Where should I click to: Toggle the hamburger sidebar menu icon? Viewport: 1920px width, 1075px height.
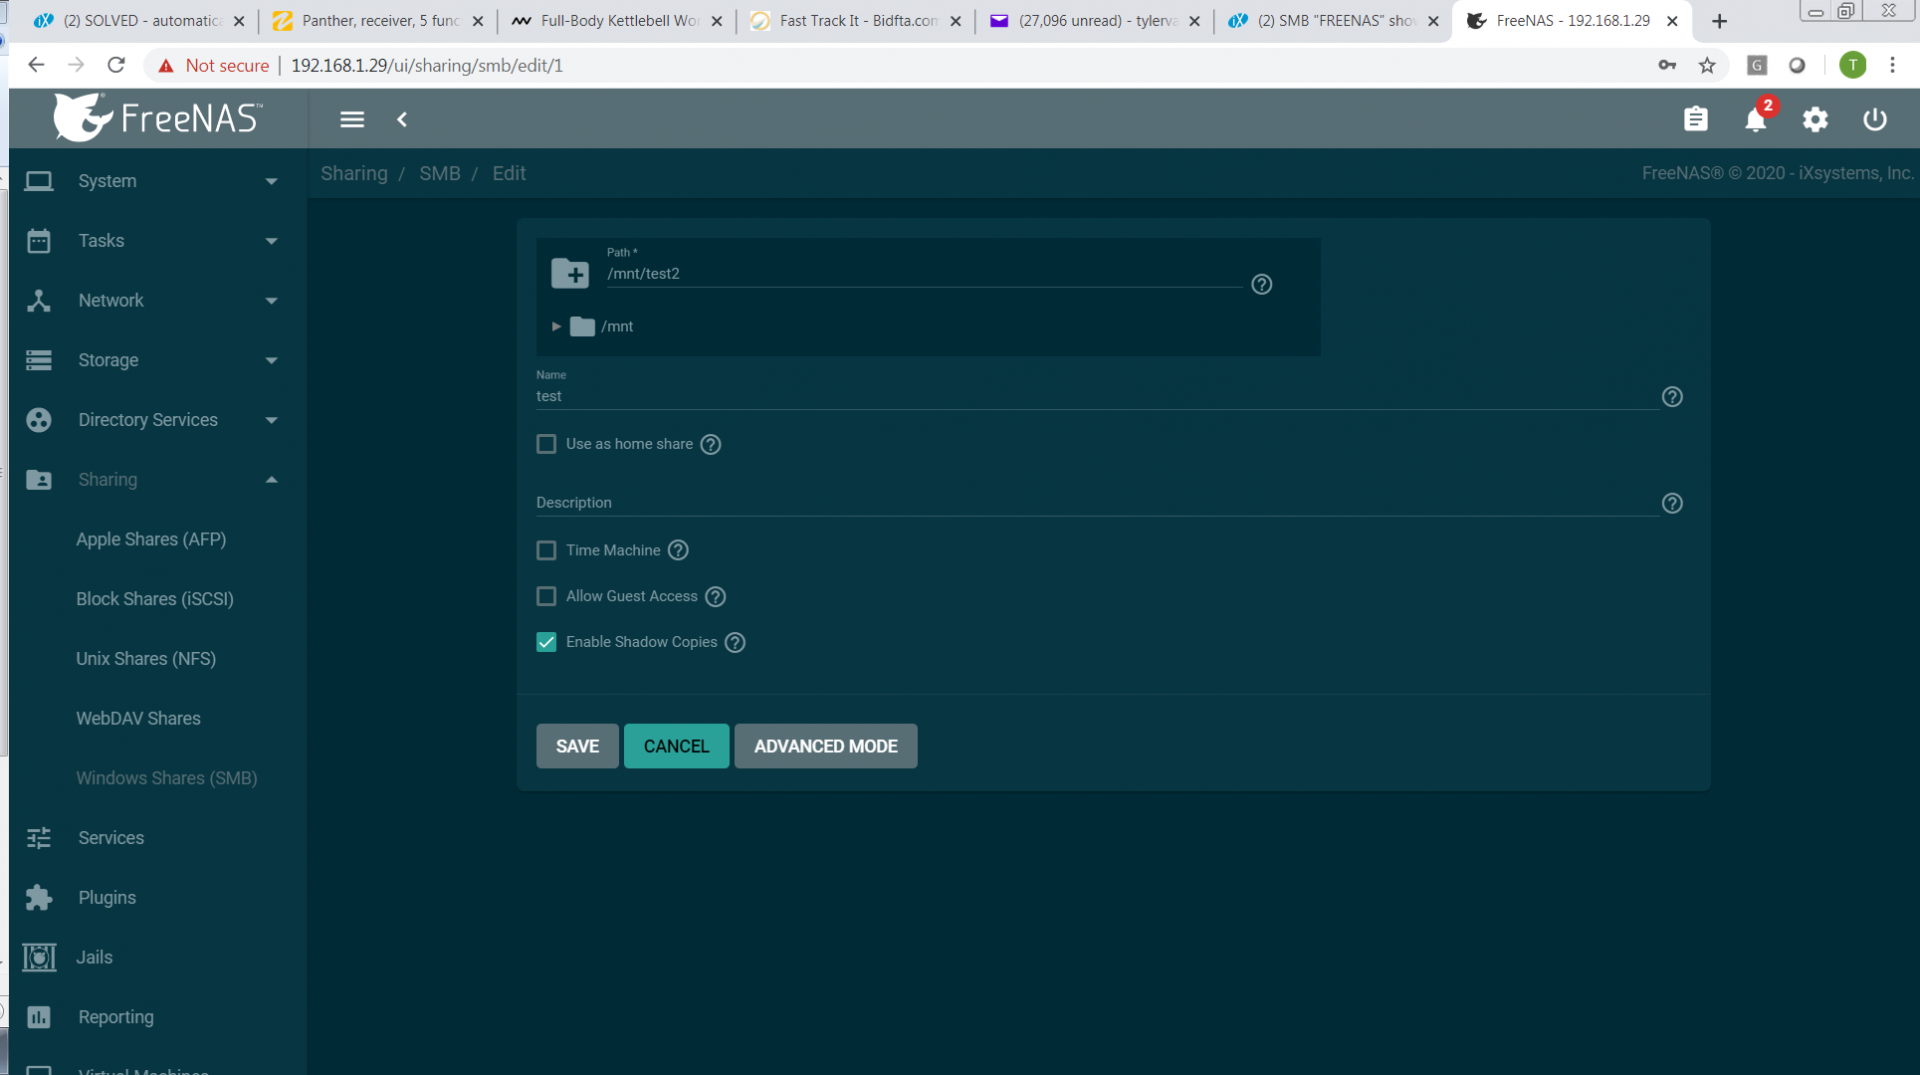(x=352, y=119)
